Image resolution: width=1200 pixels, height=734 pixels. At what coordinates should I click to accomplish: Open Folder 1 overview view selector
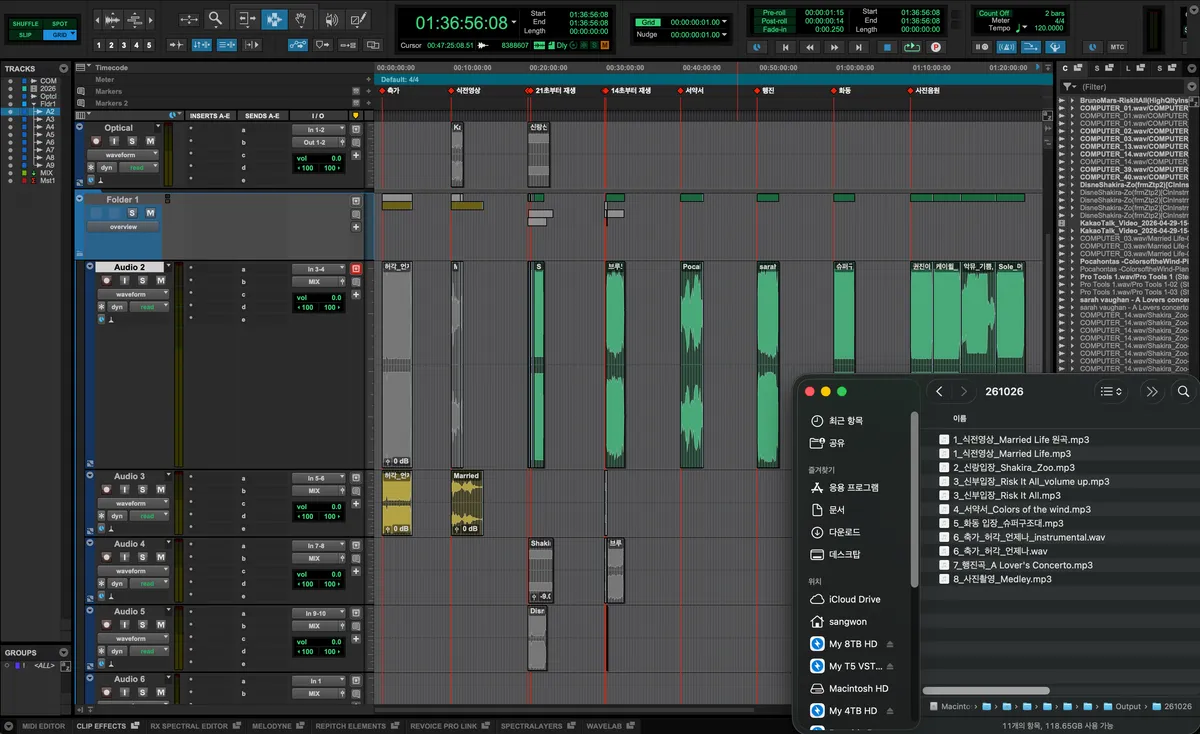[x=123, y=226]
